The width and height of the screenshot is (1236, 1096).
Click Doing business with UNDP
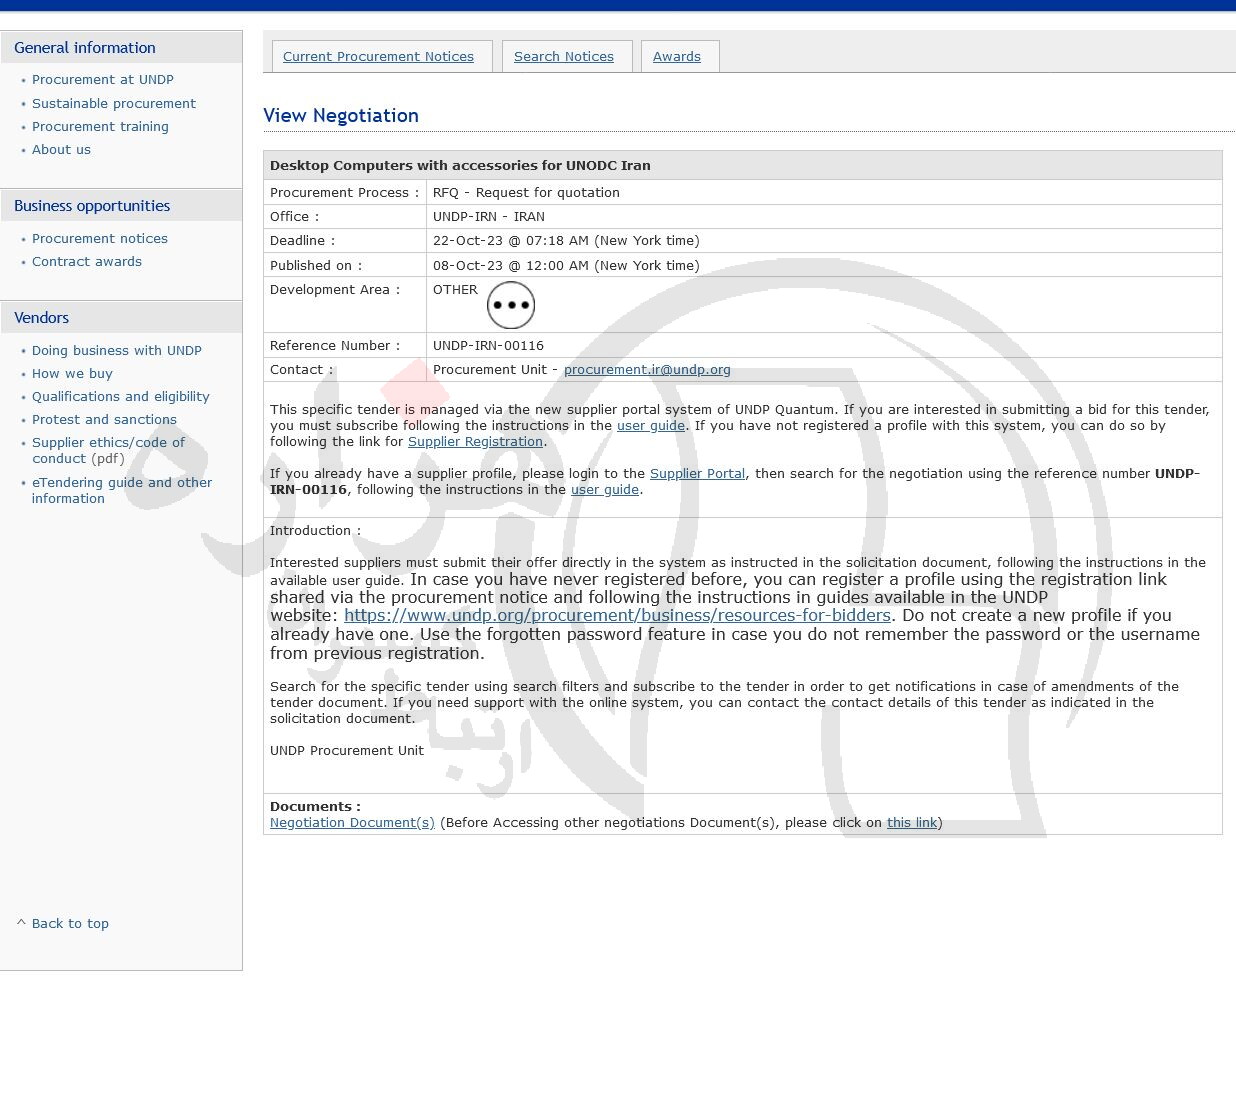coord(116,351)
